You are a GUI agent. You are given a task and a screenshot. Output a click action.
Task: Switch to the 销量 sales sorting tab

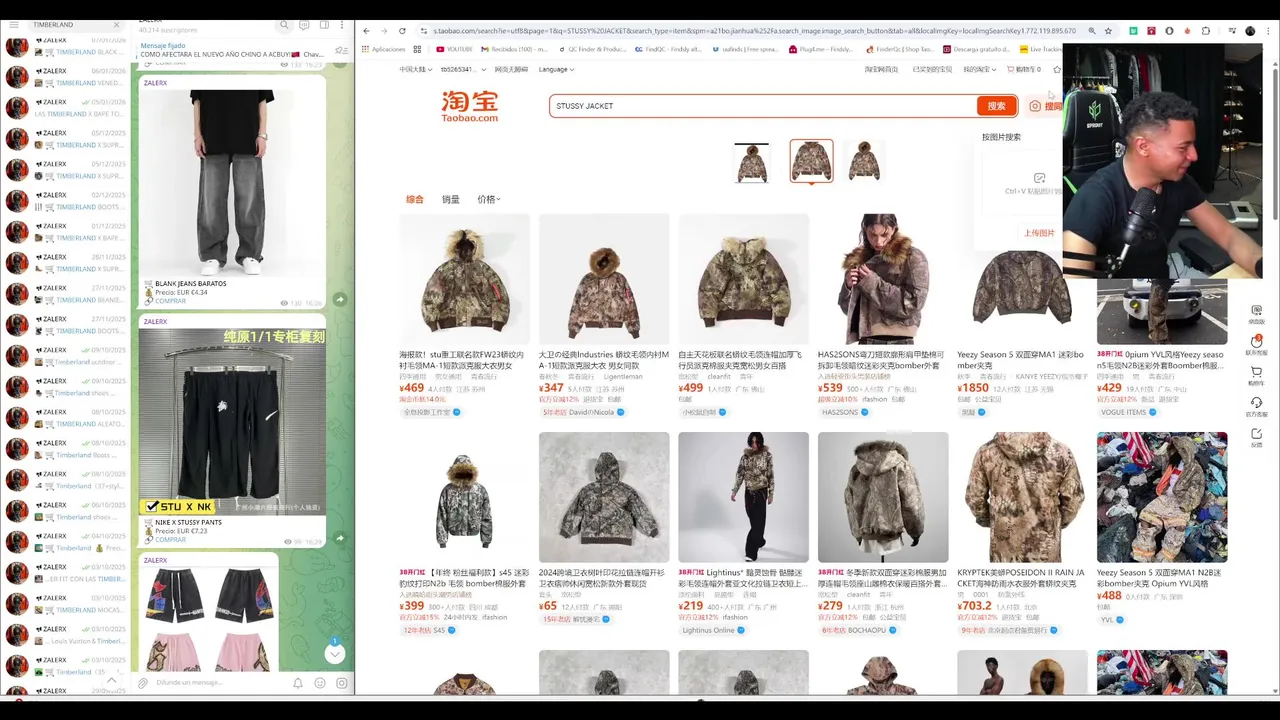[451, 199]
